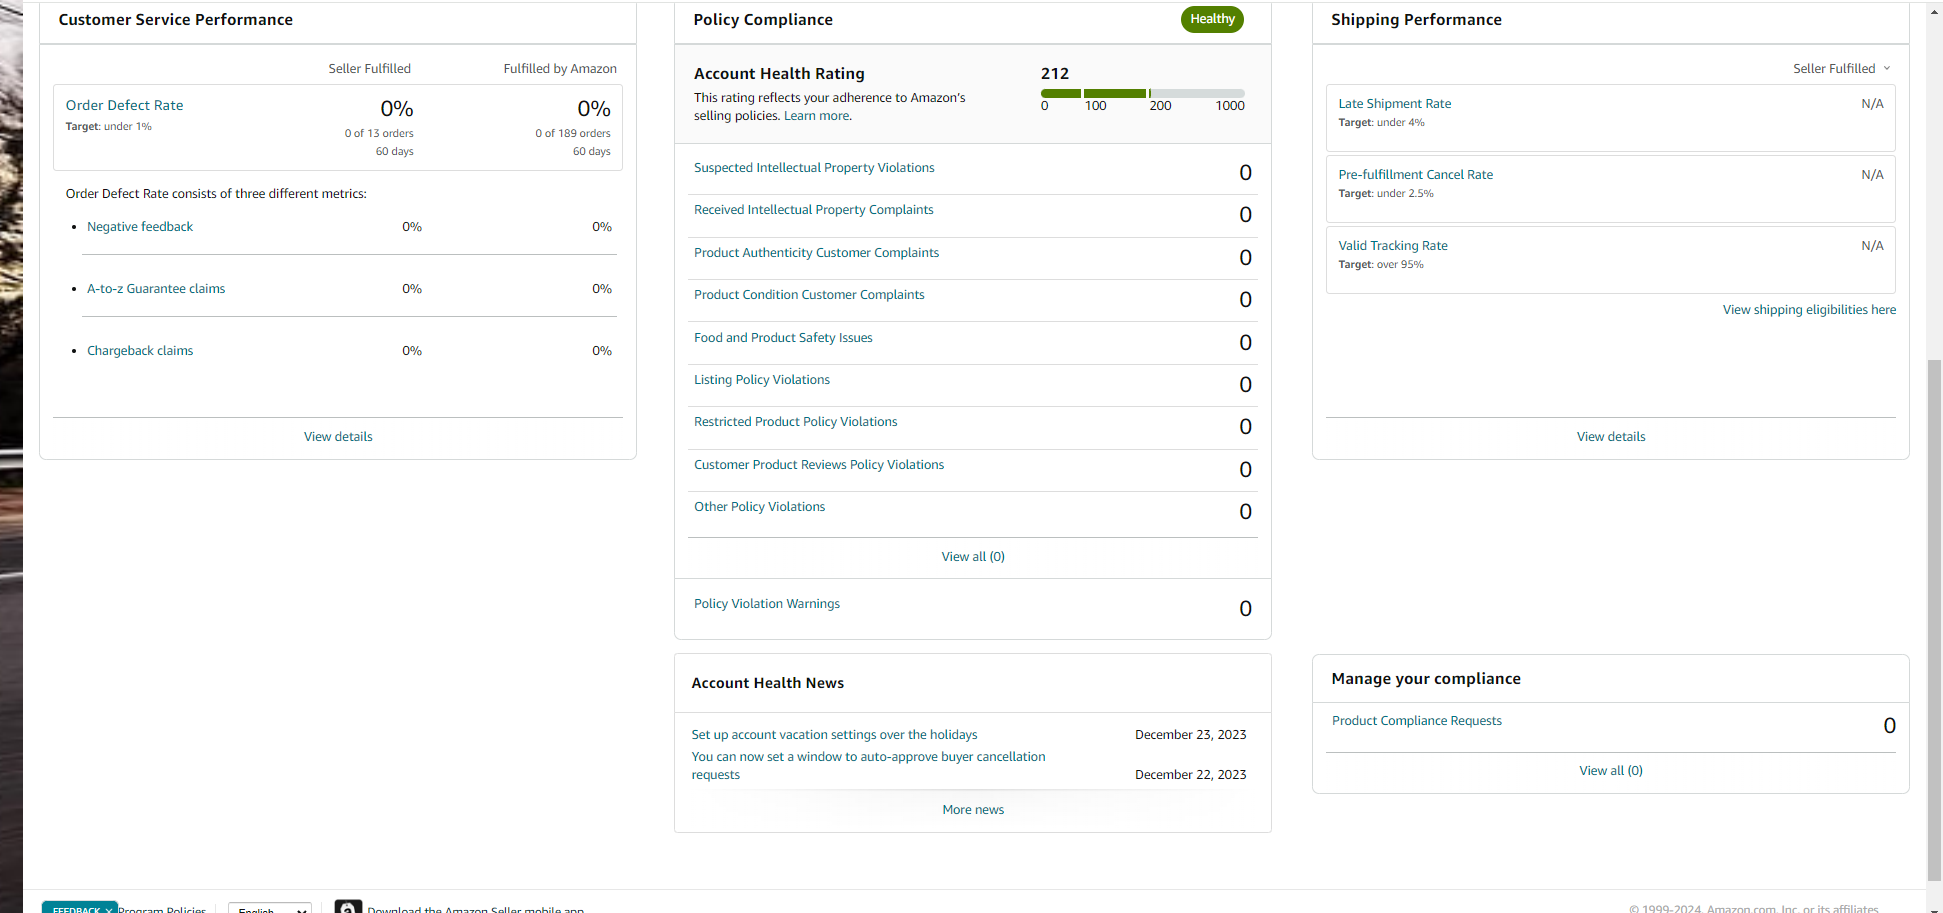Click the Seller Fulfilled column header in Customer Service
This screenshot has width=1943, height=913.
(370, 69)
